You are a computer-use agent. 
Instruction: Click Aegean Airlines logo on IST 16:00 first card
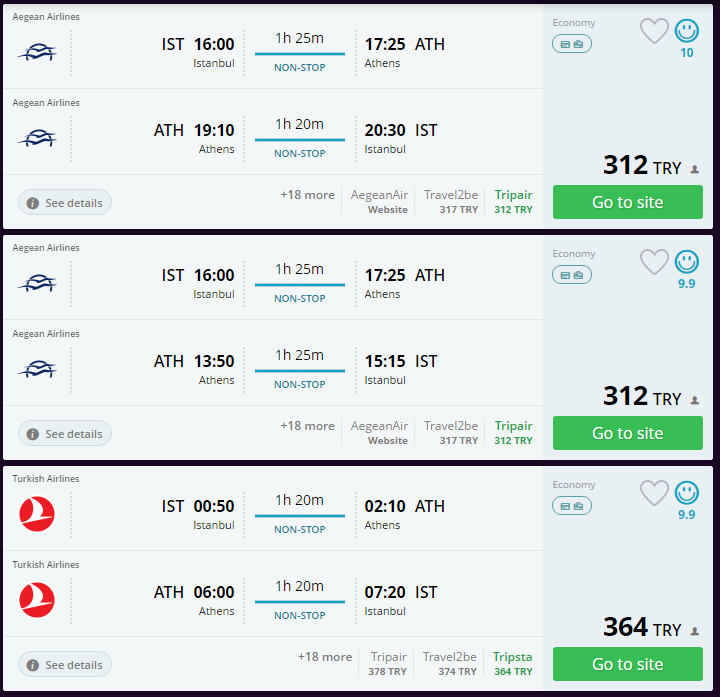[37, 51]
